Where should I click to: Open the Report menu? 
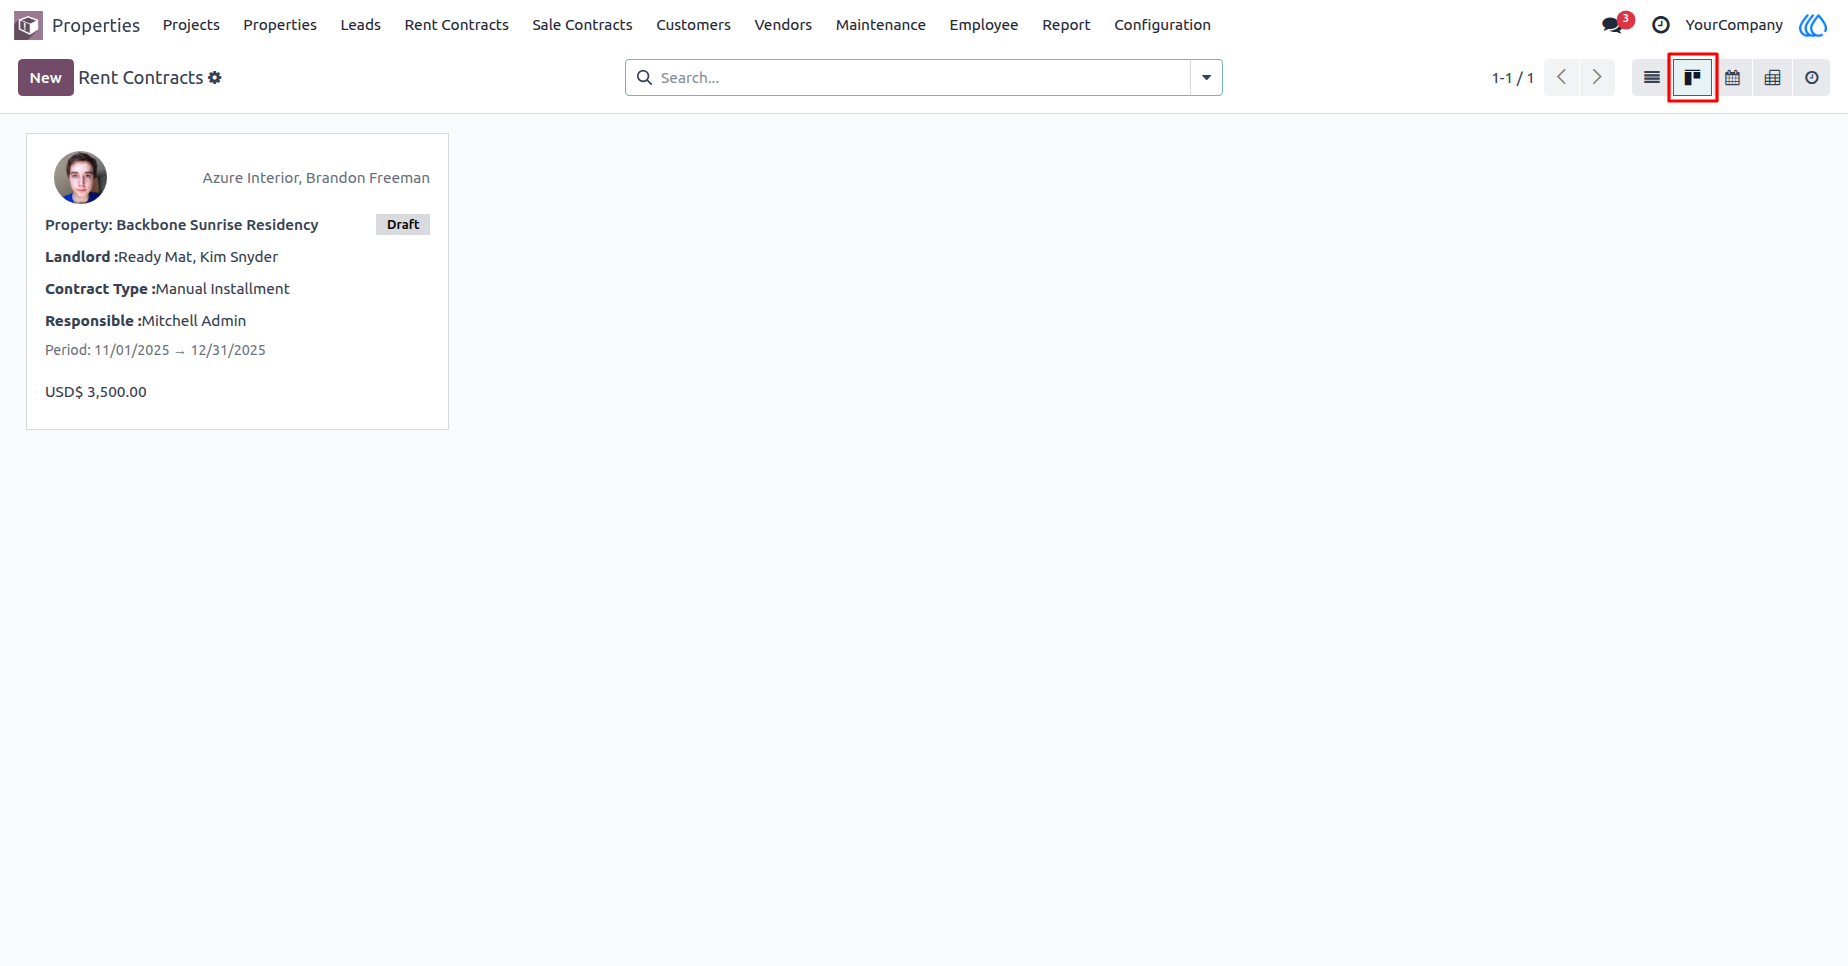pyautogui.click(x=1066, y=25)
